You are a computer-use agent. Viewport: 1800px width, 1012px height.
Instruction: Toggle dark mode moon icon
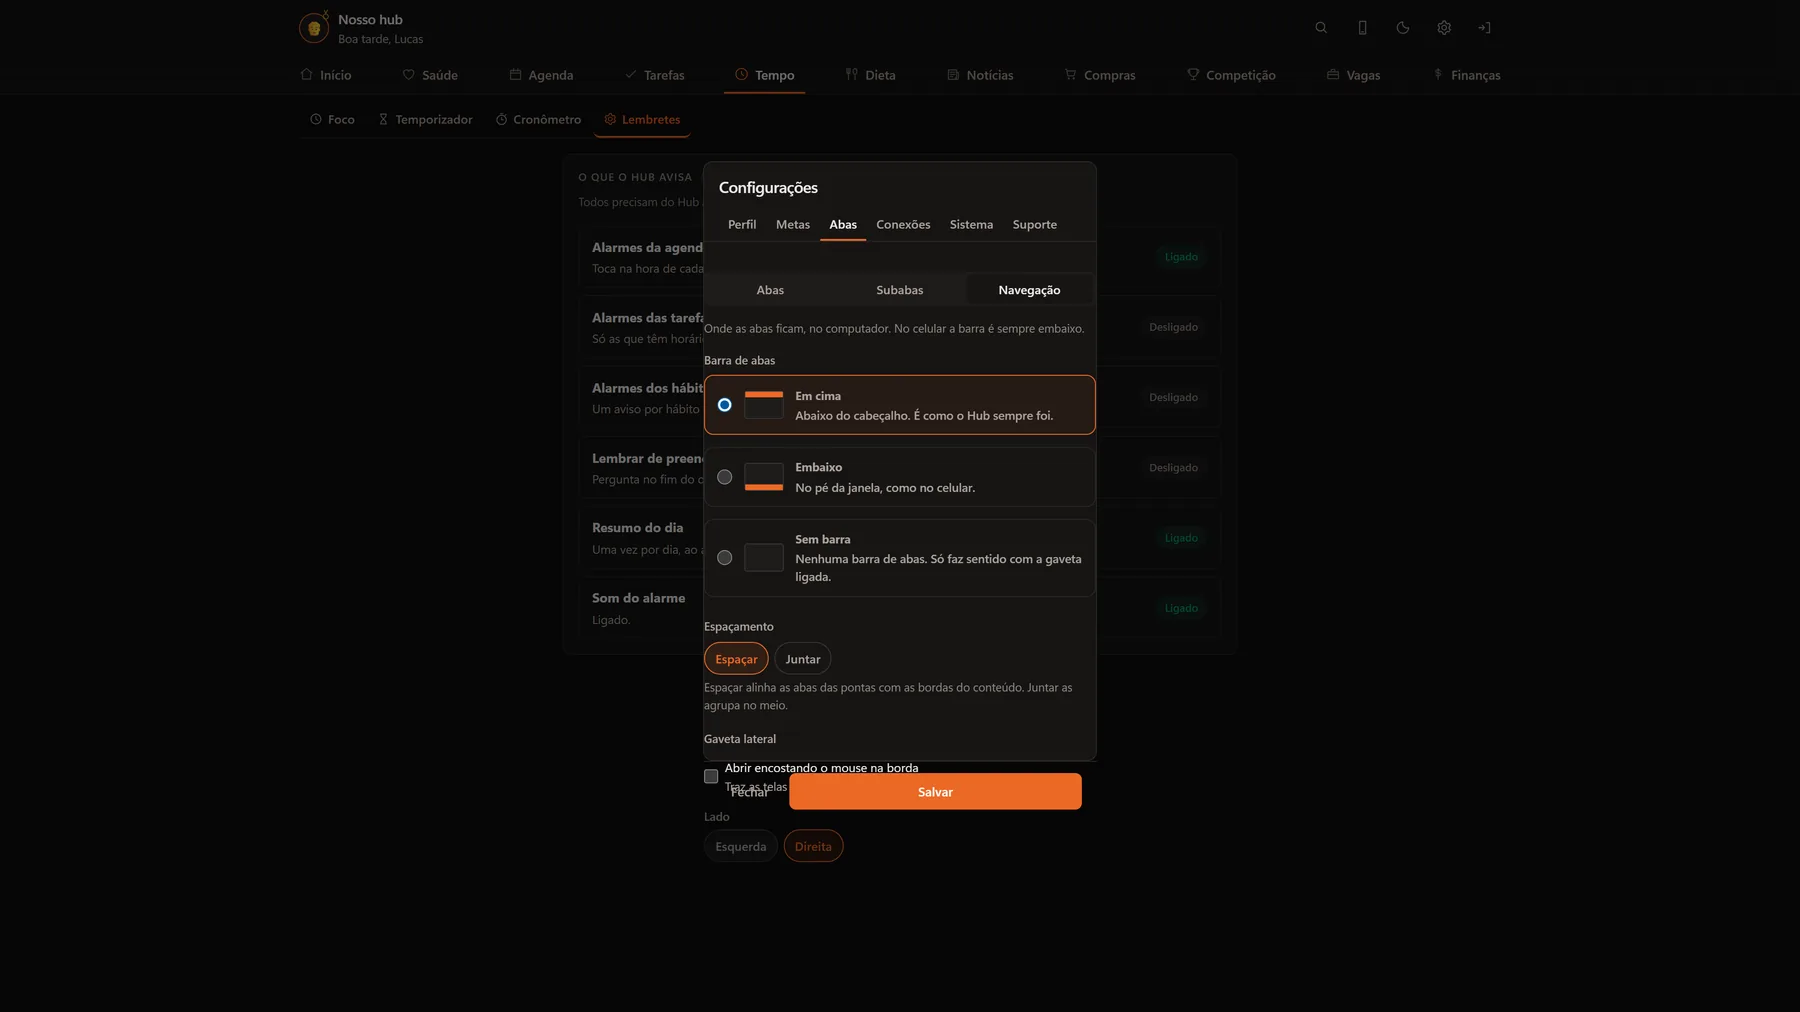coord(1403,28)
